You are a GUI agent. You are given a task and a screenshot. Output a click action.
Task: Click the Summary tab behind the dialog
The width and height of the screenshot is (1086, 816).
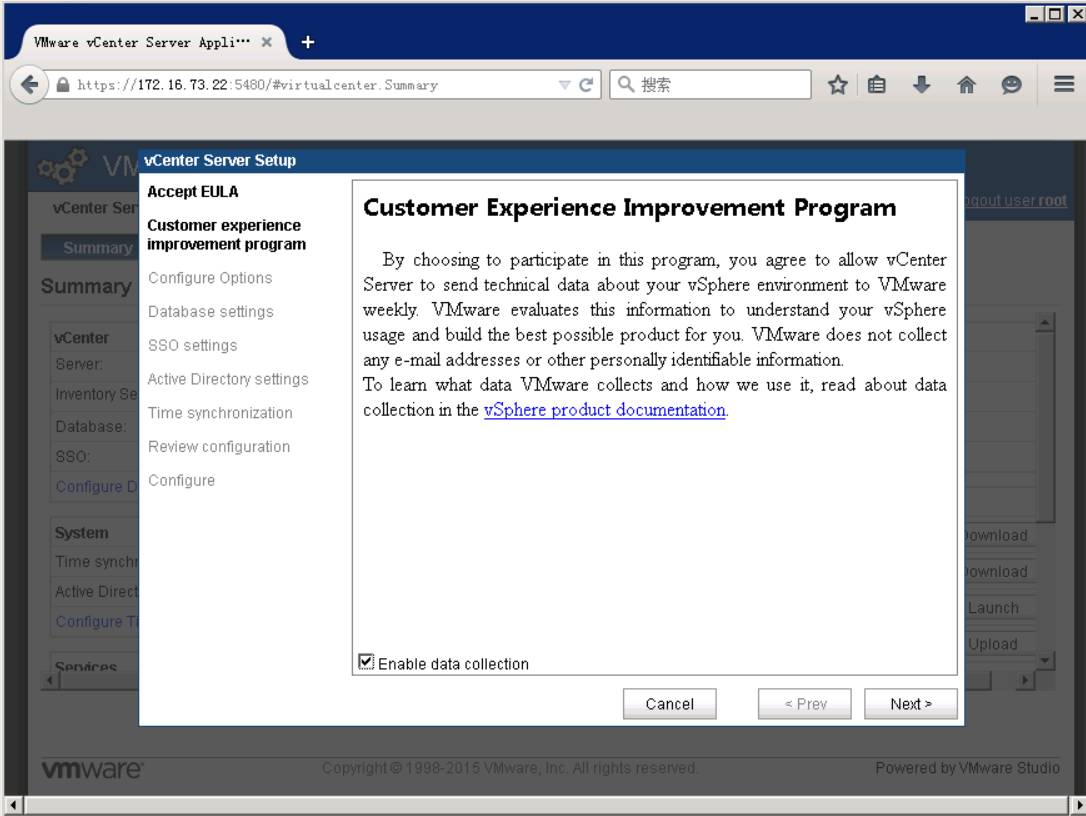[x=90, y=247]
